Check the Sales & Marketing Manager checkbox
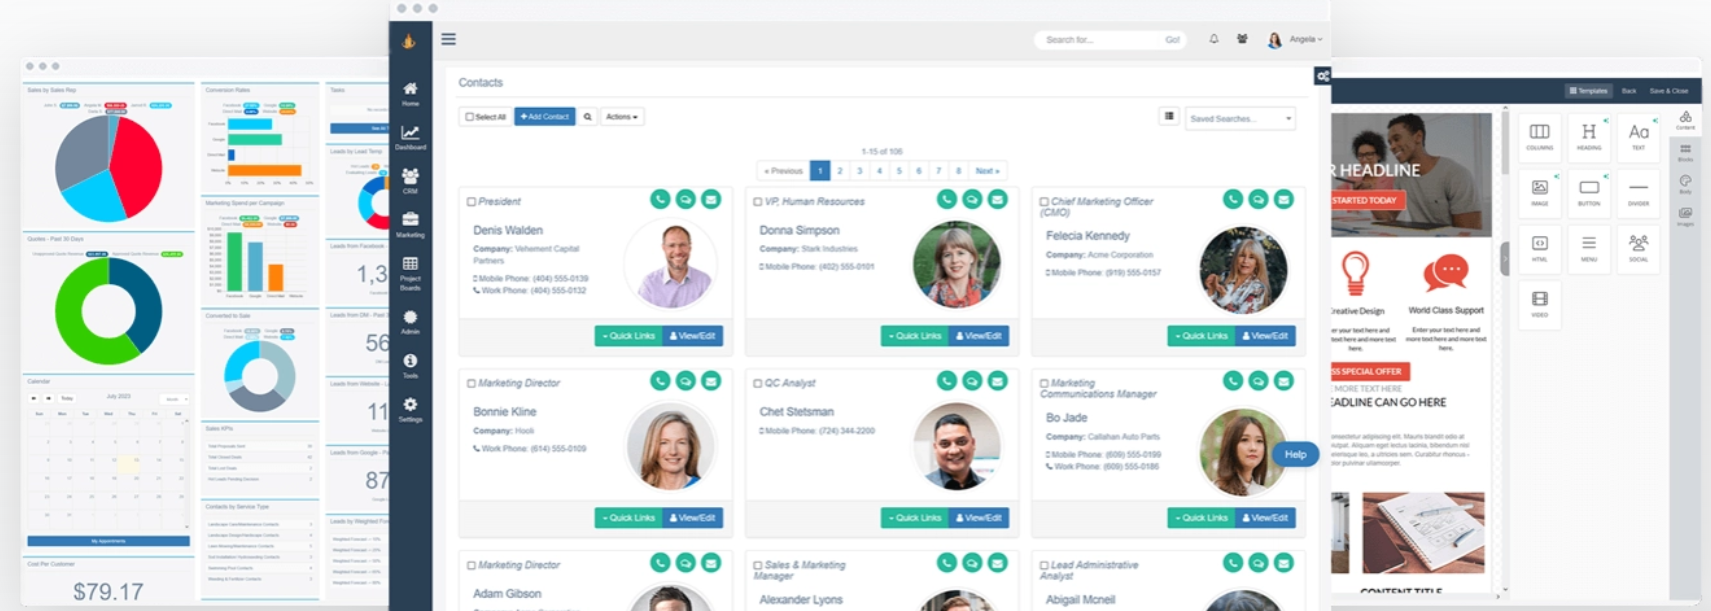The height and width of the screenshot is (611, 1711). pyautogui.click(x=758, y=565)
